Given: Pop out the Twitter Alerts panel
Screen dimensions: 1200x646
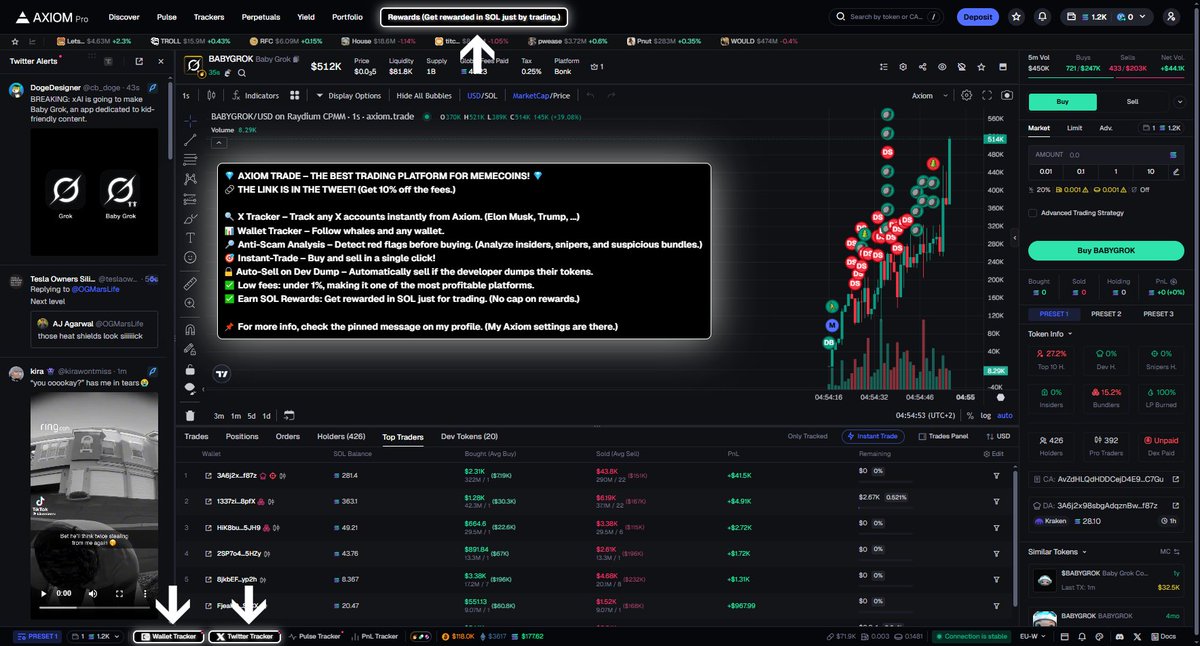Looking at the screenshot, I should click(139, 61).
